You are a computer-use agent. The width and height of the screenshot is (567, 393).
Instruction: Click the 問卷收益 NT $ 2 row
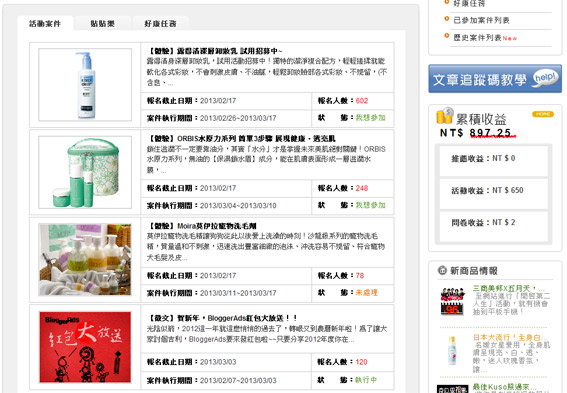coord(494,226)
